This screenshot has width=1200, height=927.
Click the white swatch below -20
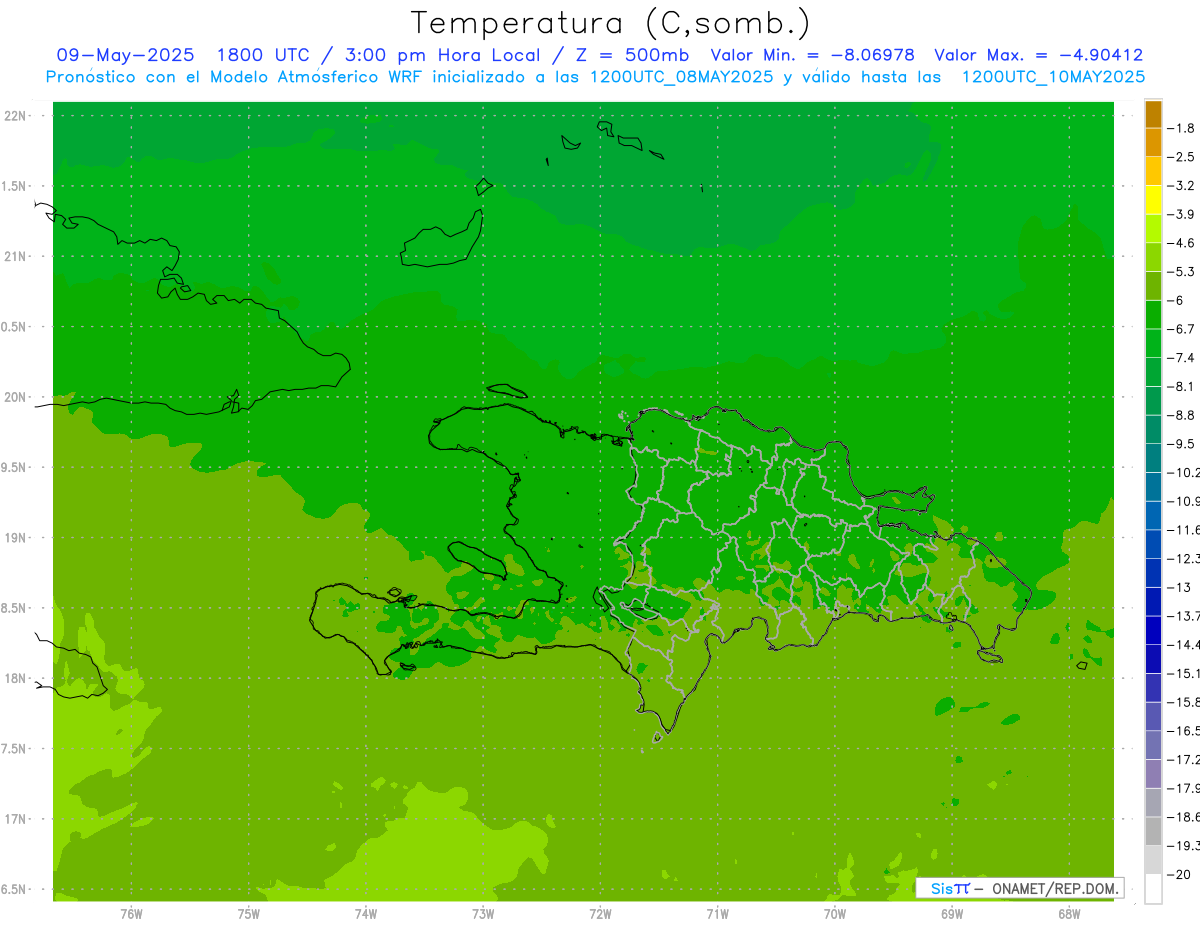1153,888
